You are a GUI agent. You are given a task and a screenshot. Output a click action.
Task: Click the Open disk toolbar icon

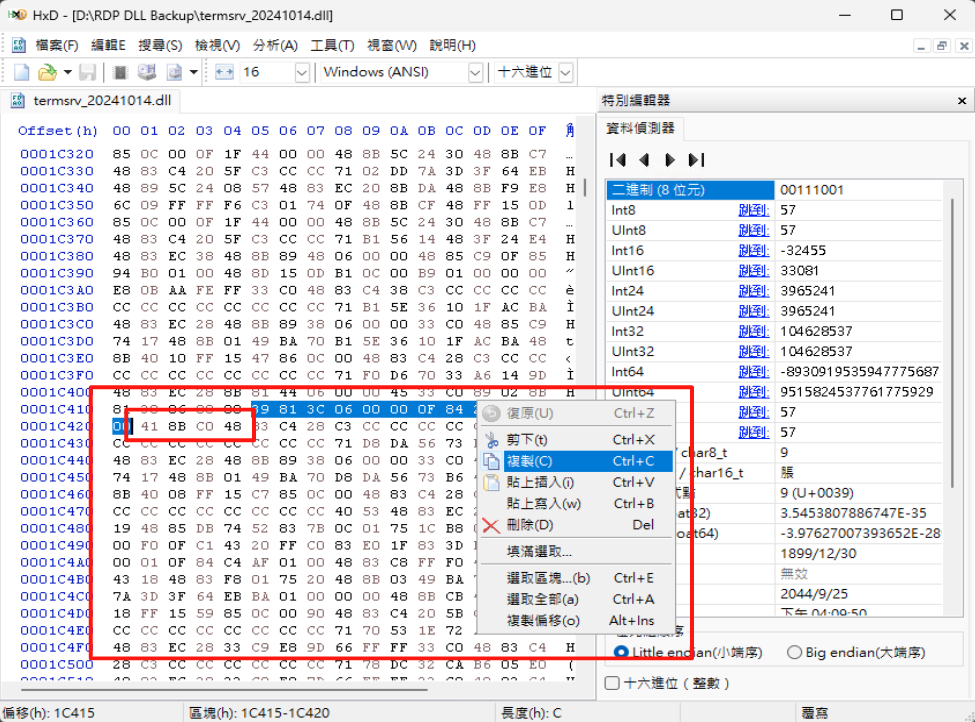(147, 72)
